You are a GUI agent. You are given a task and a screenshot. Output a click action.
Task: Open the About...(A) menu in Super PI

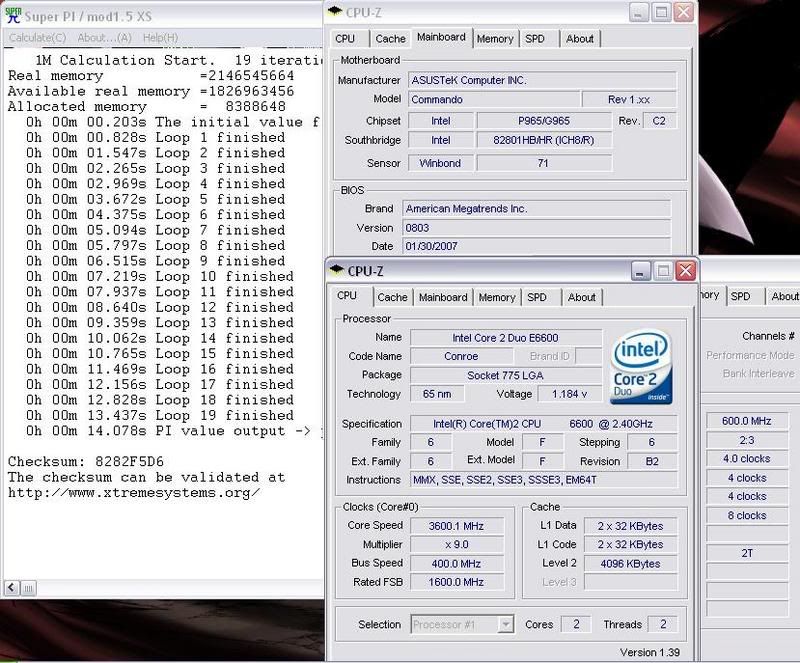(105, 37)
